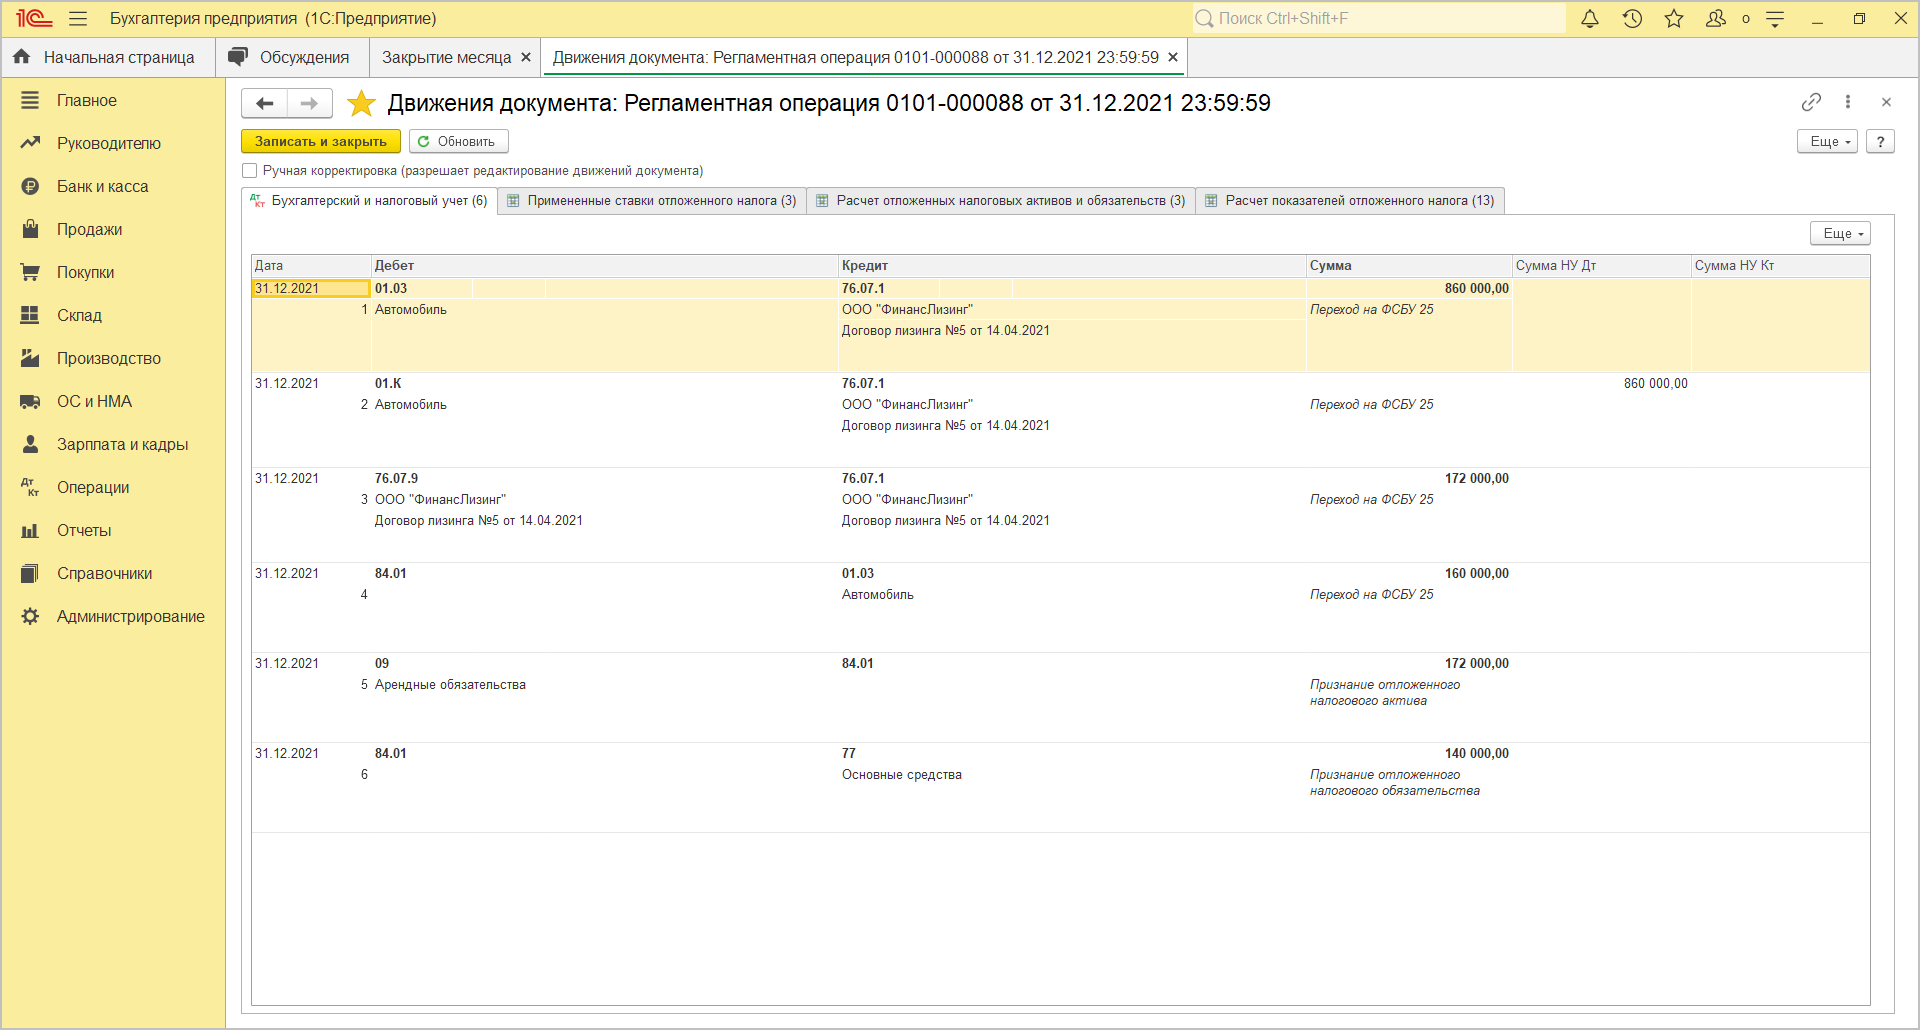Open Зарплата и кадры section
This screenshot has width=1920, height=1030.
tap(122, 444)
